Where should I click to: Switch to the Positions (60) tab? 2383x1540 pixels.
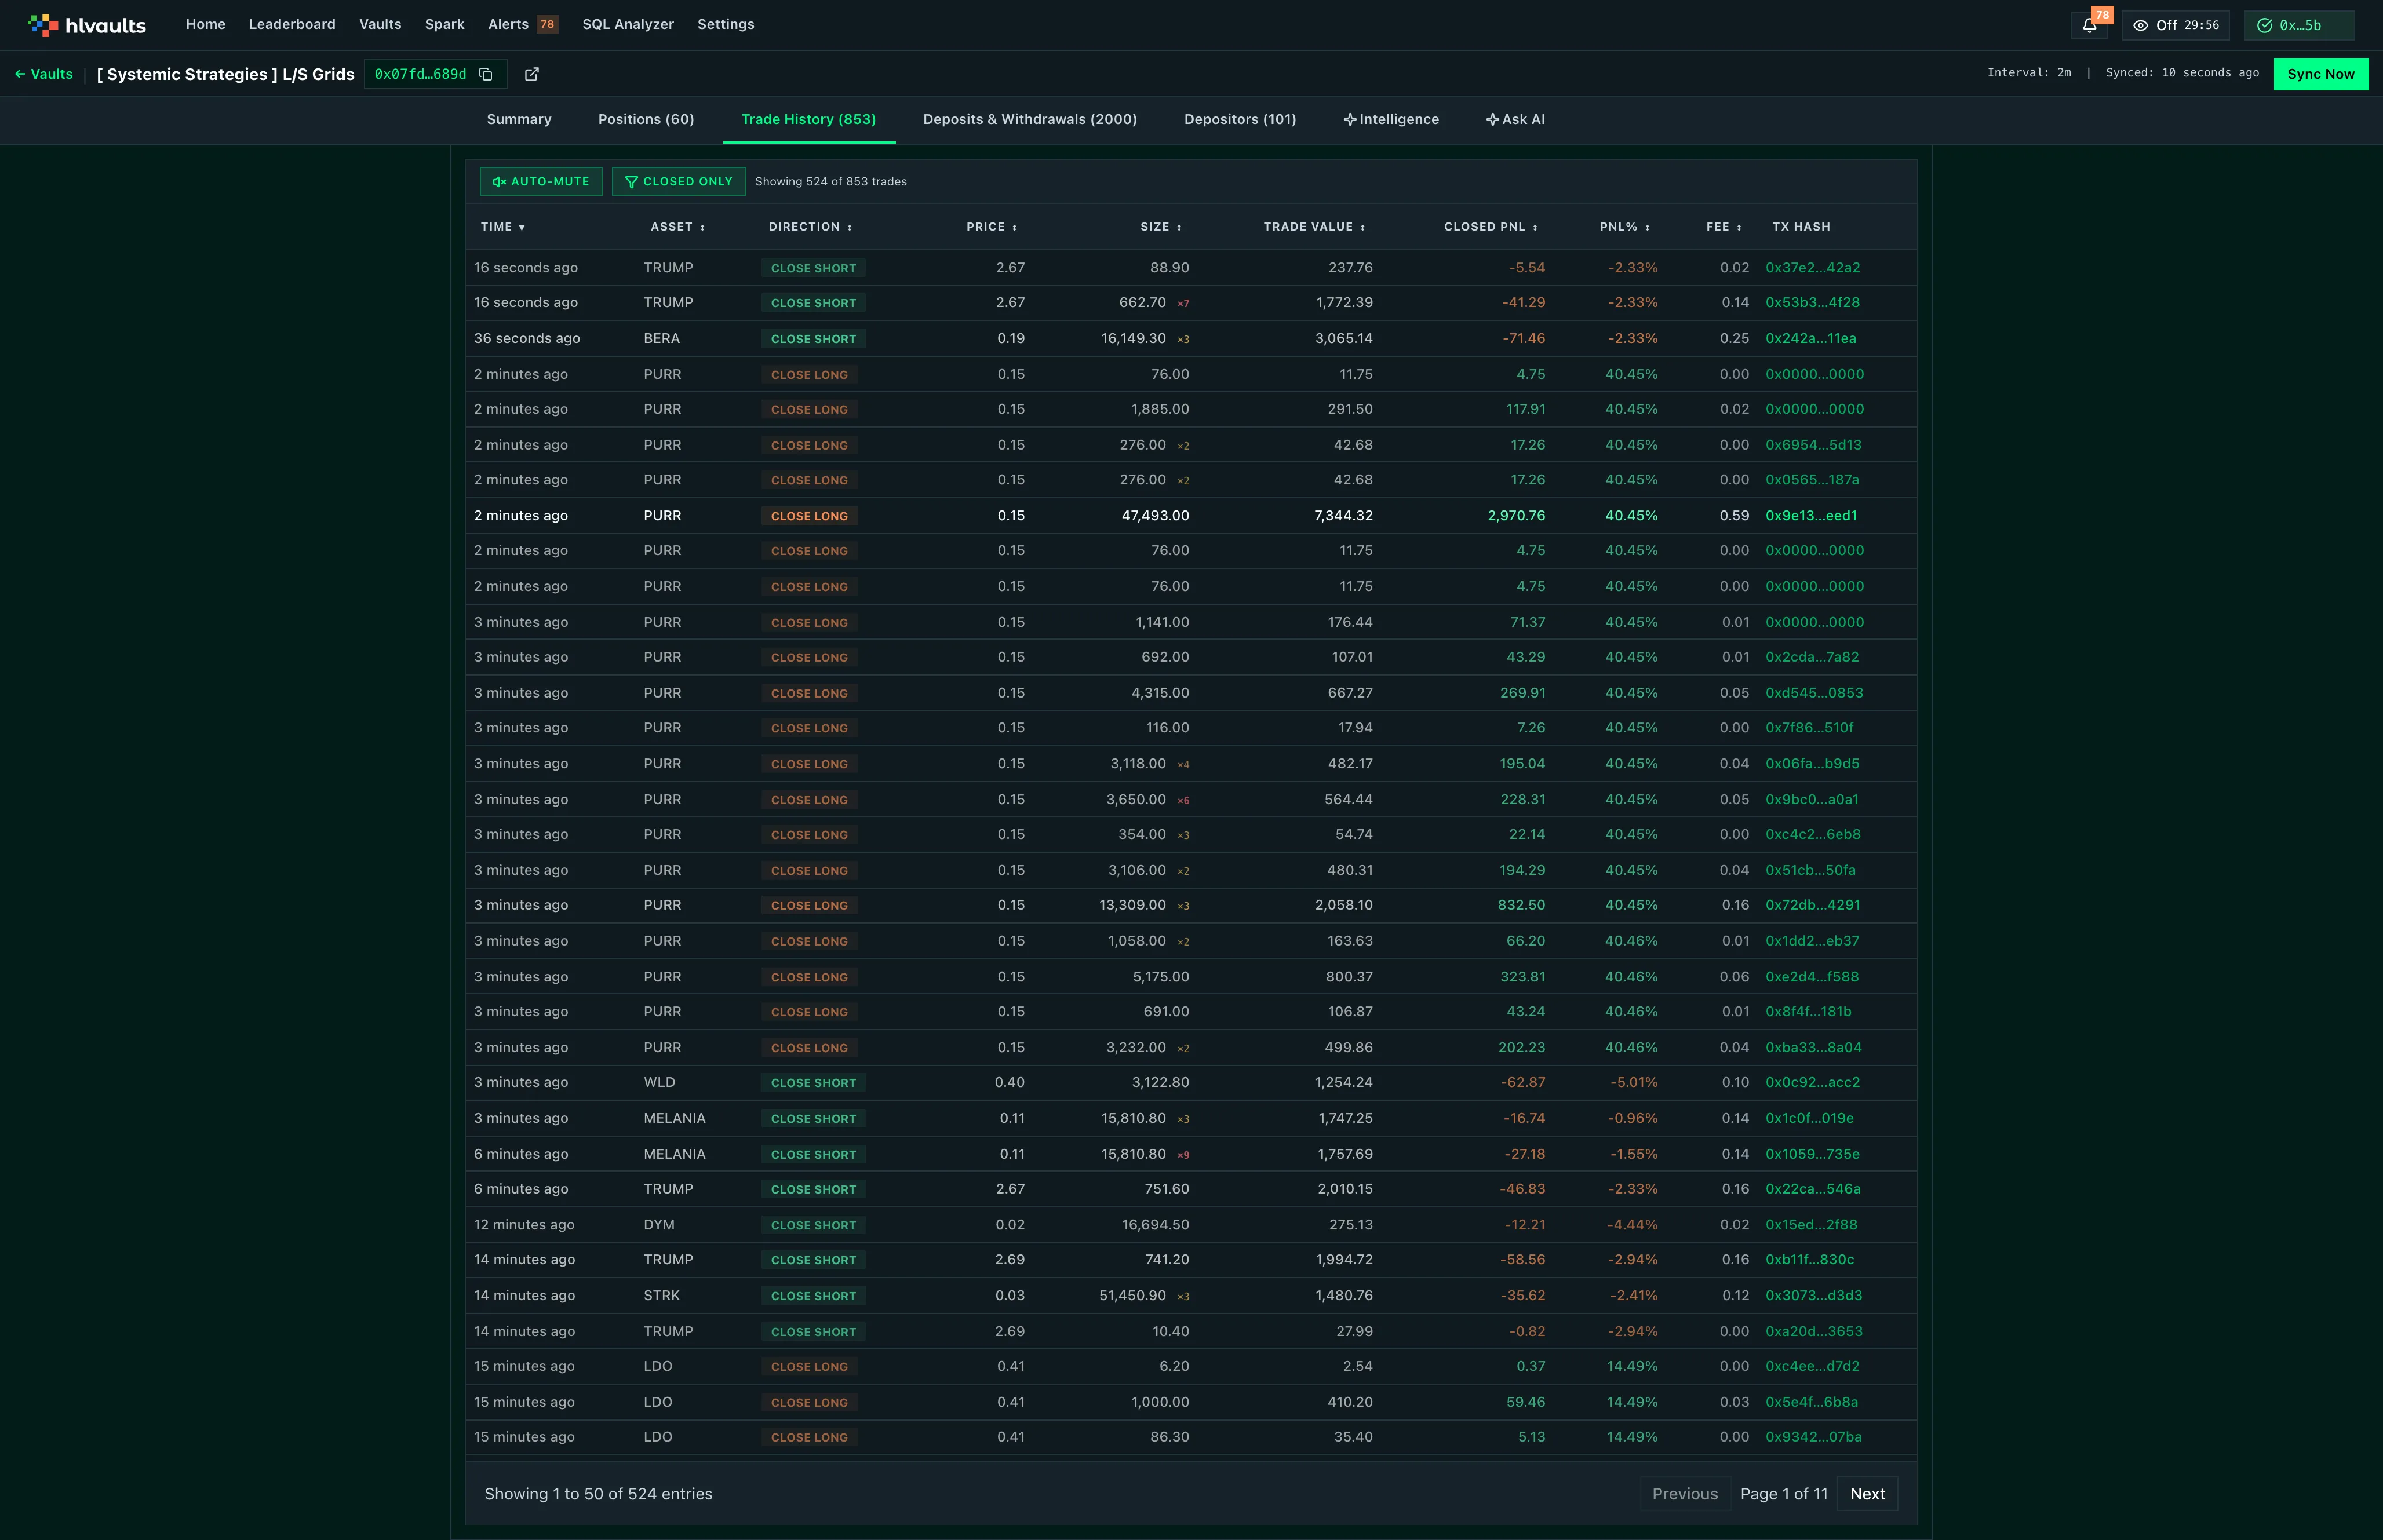pyautogui.click(x=646, y=119)
